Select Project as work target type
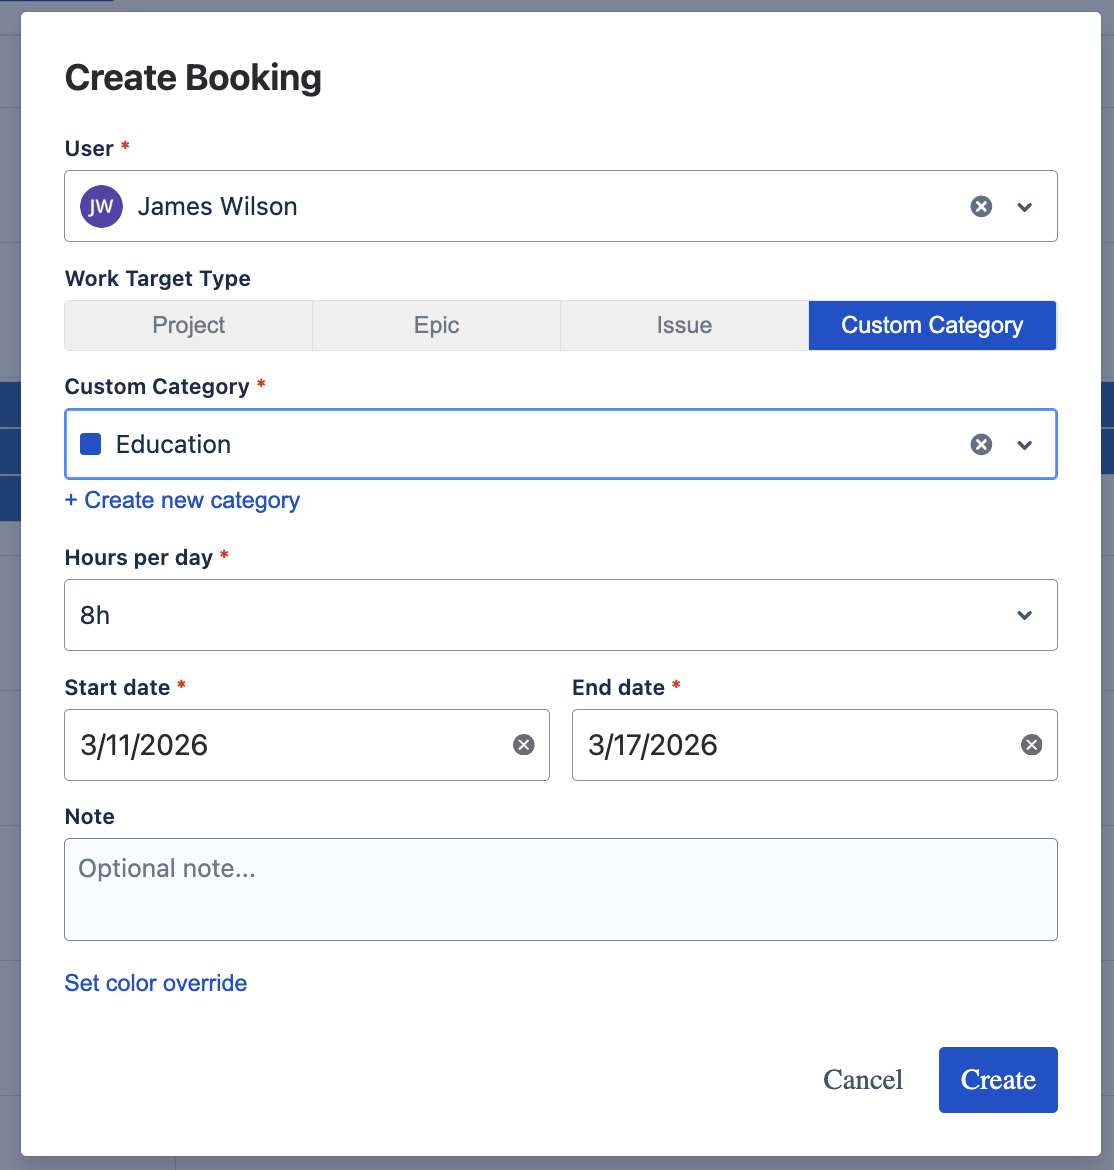 [x=188, y=325]
